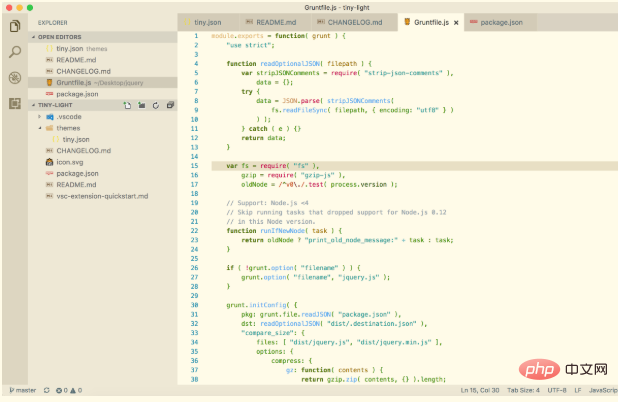Open package.json in TINY-LIGHT tree
The image size is (618, 402).
[102, 173]
